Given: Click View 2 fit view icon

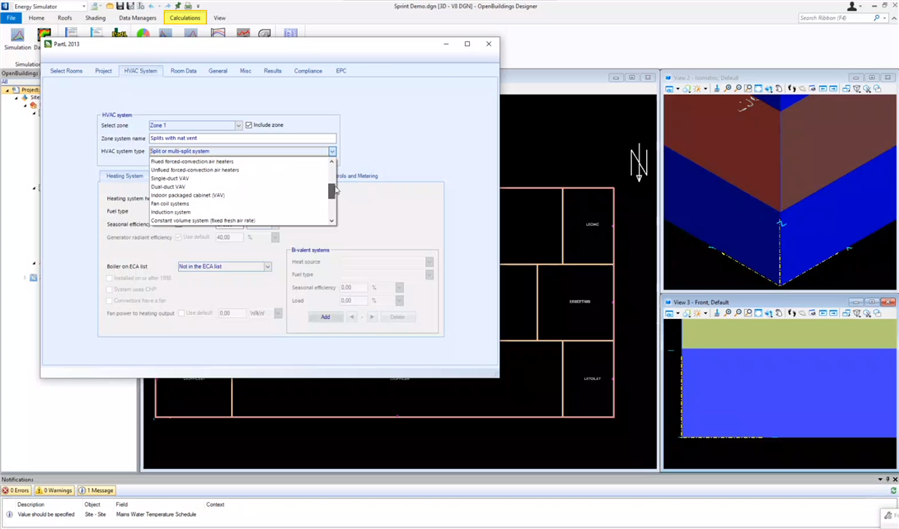Looking at the screenshot, I should 759,88.
